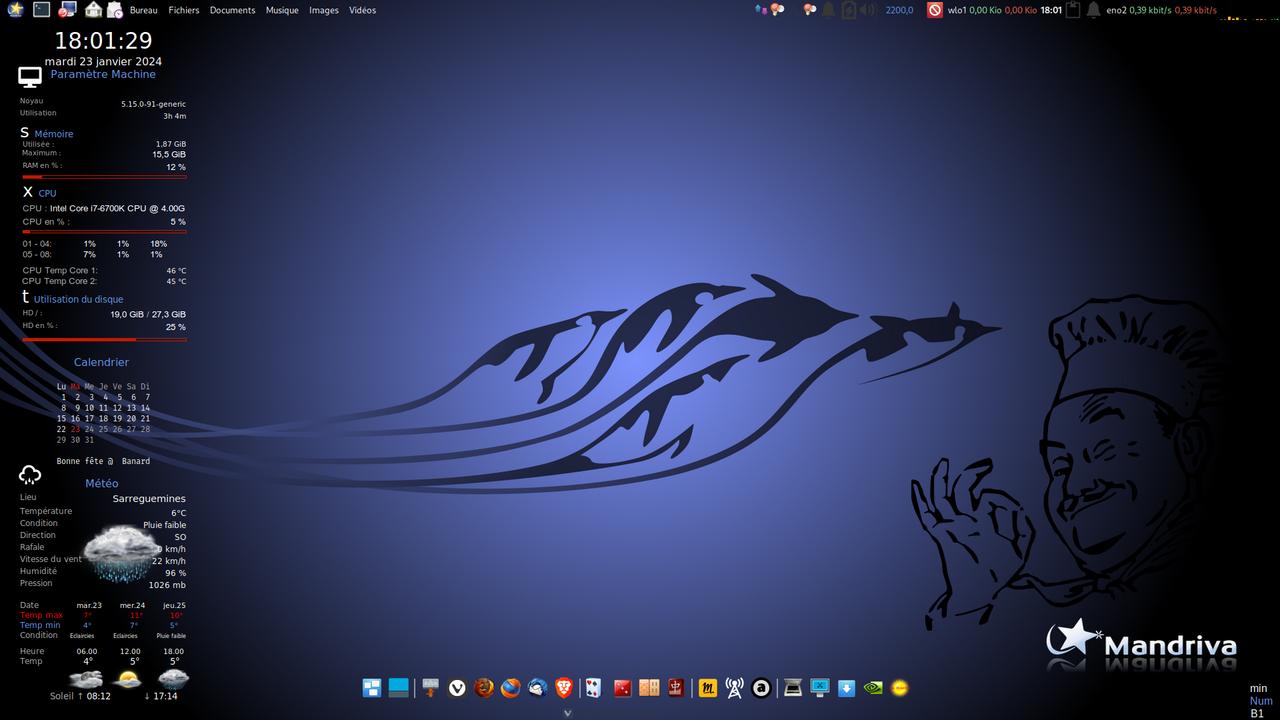
Task: Click the disk usage progress bar
Action: coord(104,339)
